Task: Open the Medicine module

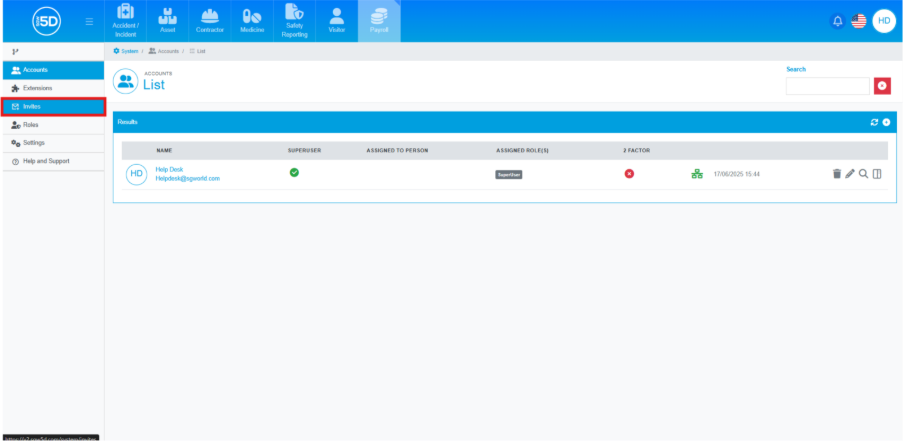Action: pyautogui.click(x=252, y=21)
